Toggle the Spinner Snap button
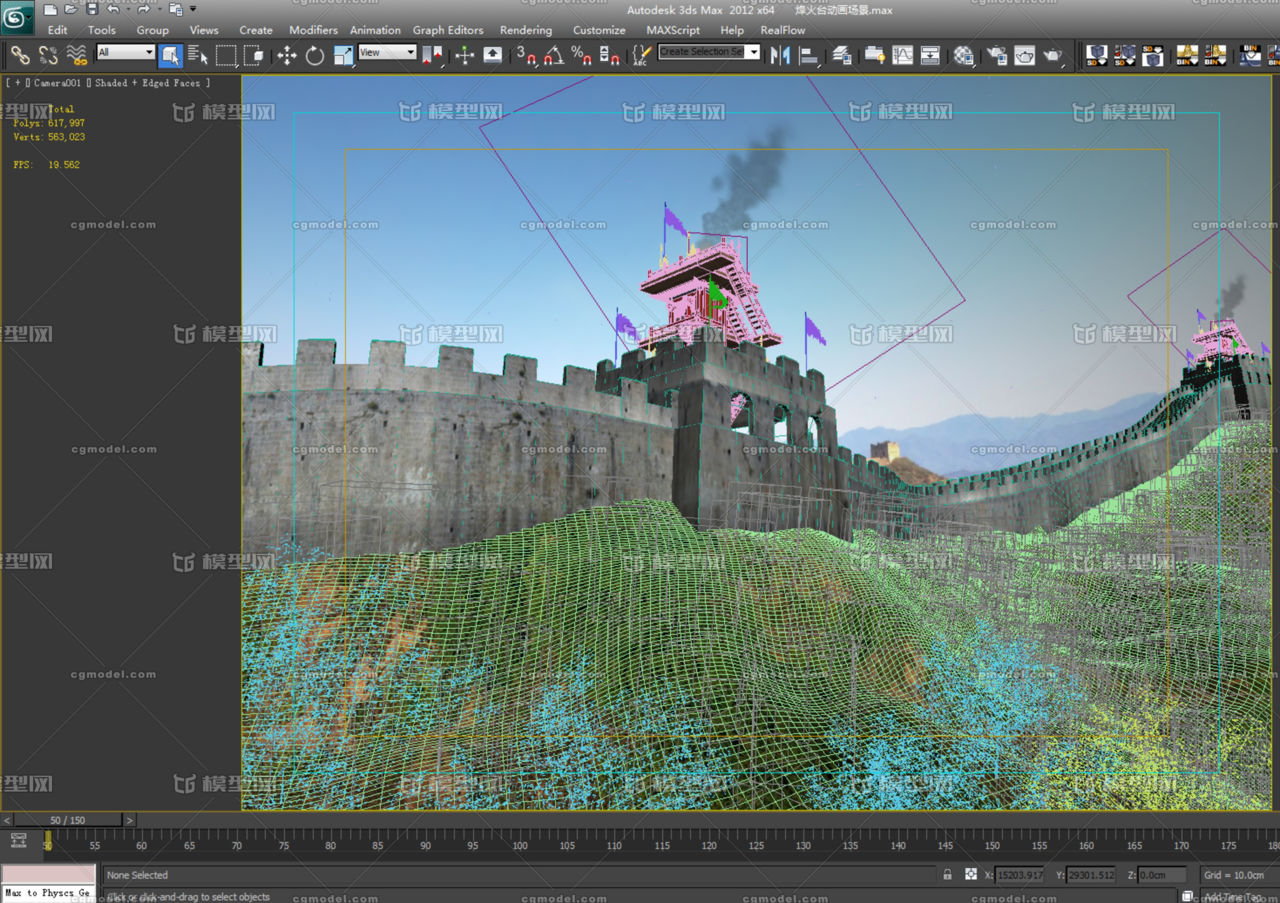 [x=610, y=55]
